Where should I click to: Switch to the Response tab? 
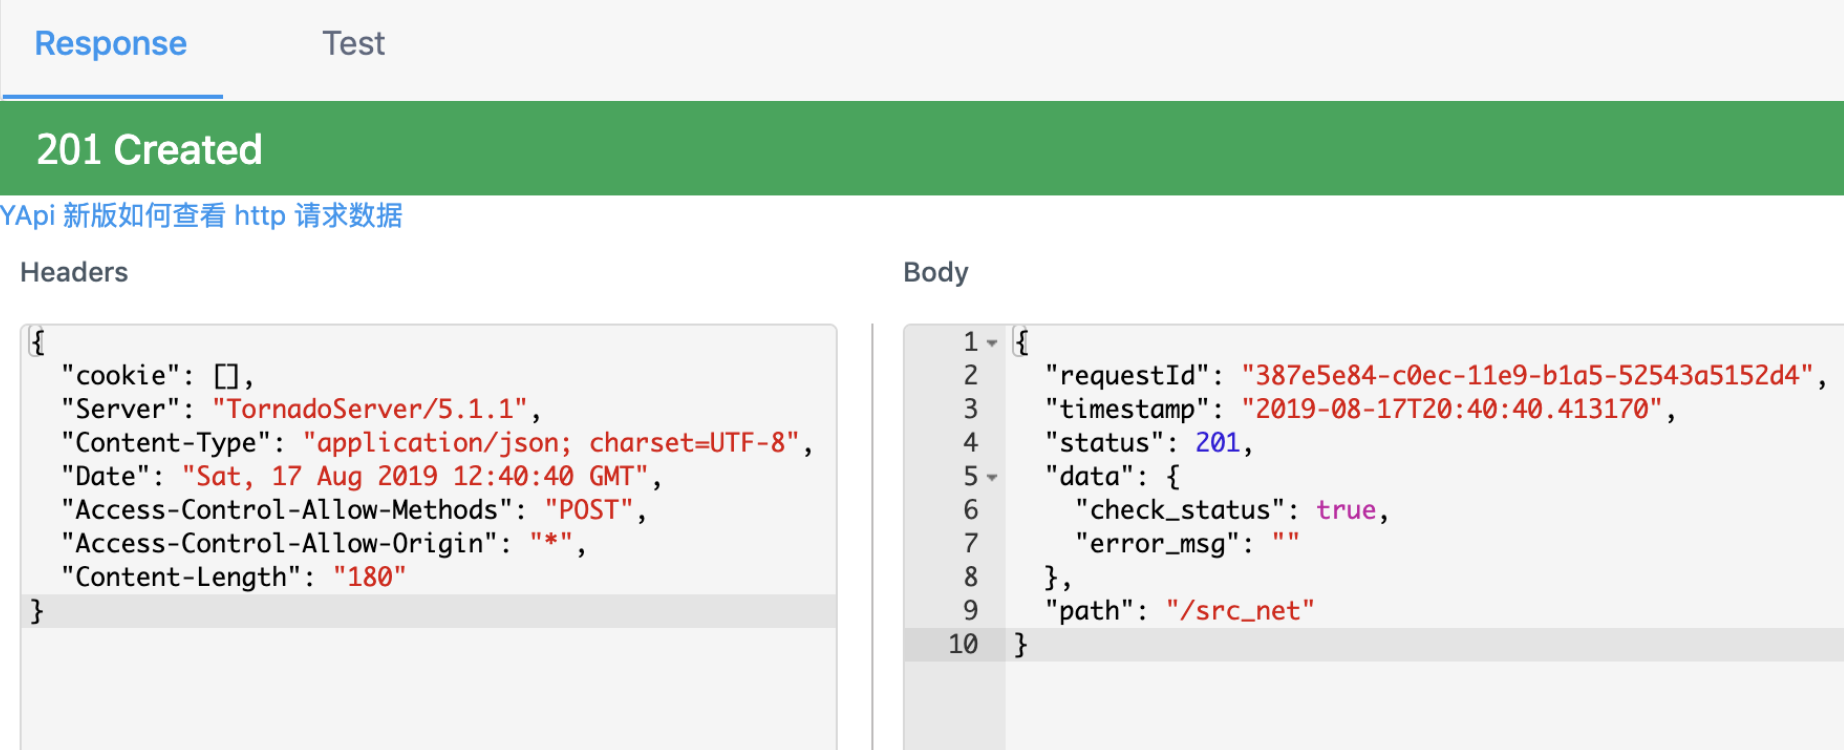click(x=111, y=44)
